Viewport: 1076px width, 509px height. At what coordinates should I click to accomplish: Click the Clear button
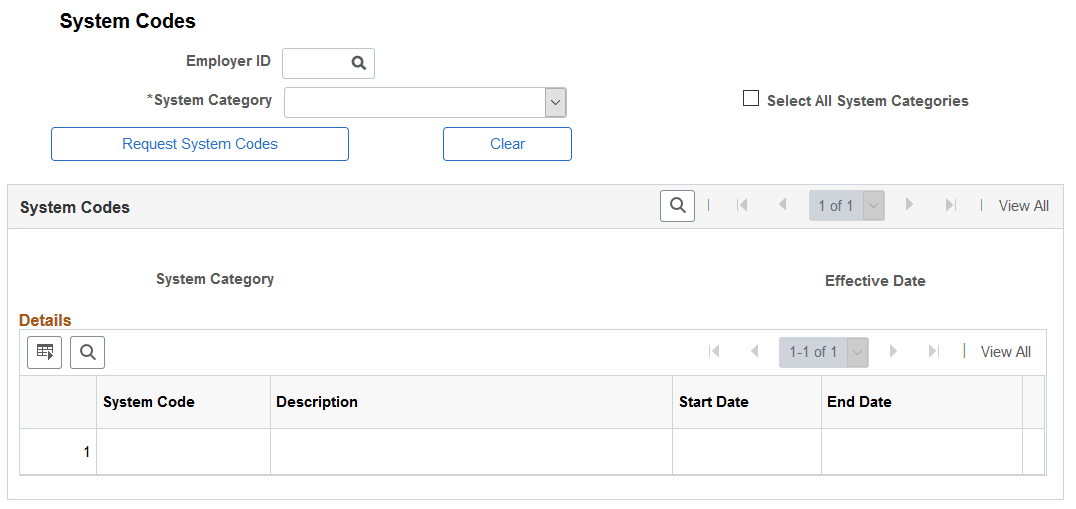click(507, 144)
